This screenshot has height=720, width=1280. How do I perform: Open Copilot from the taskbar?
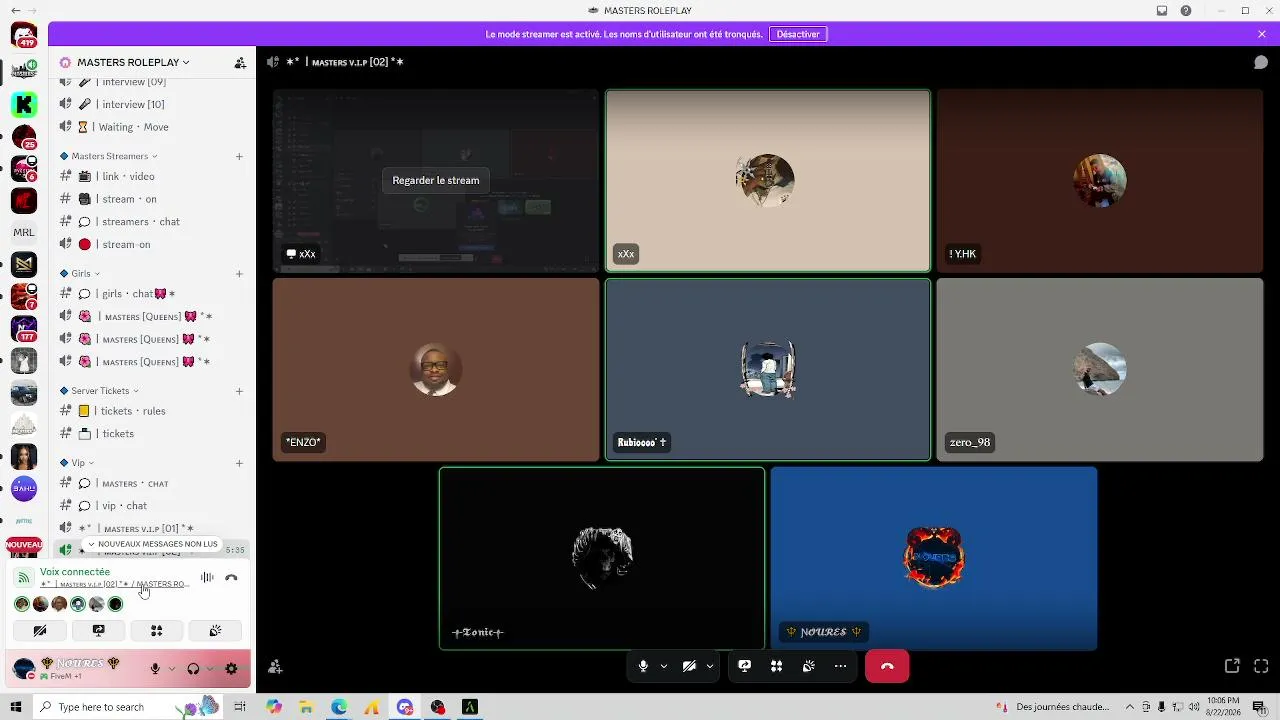point(274,707)
